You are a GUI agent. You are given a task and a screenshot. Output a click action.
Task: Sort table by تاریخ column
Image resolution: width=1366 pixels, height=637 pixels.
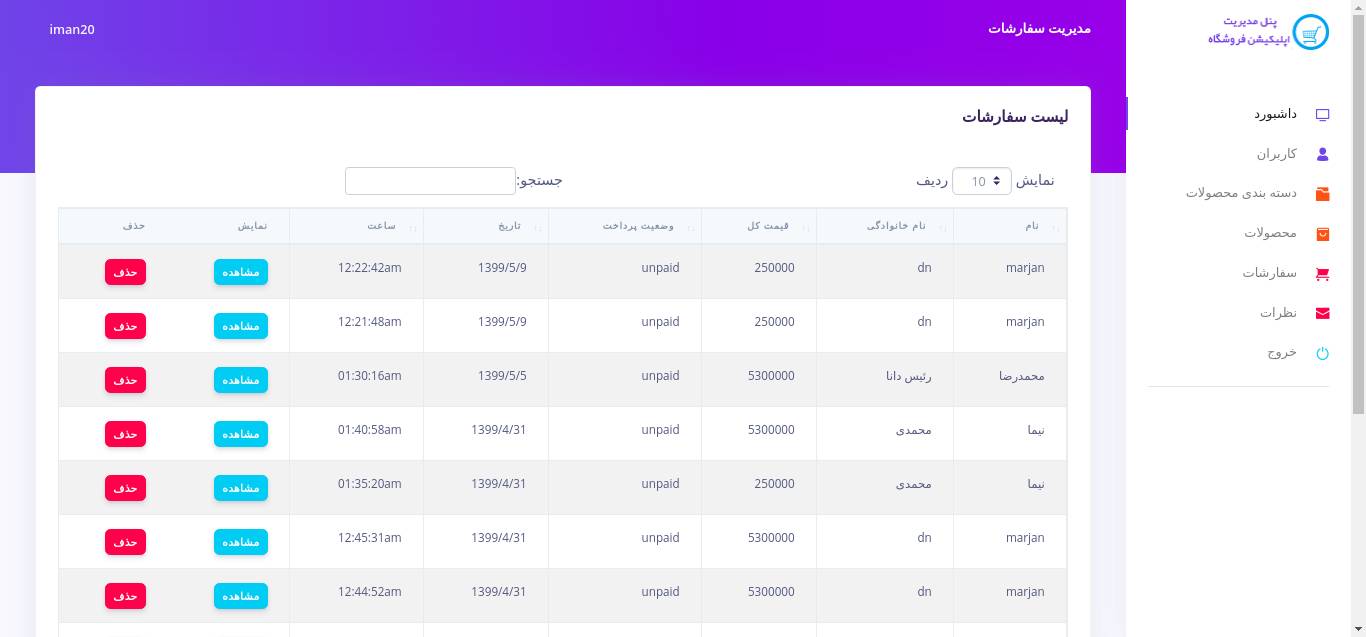[510, 226]
